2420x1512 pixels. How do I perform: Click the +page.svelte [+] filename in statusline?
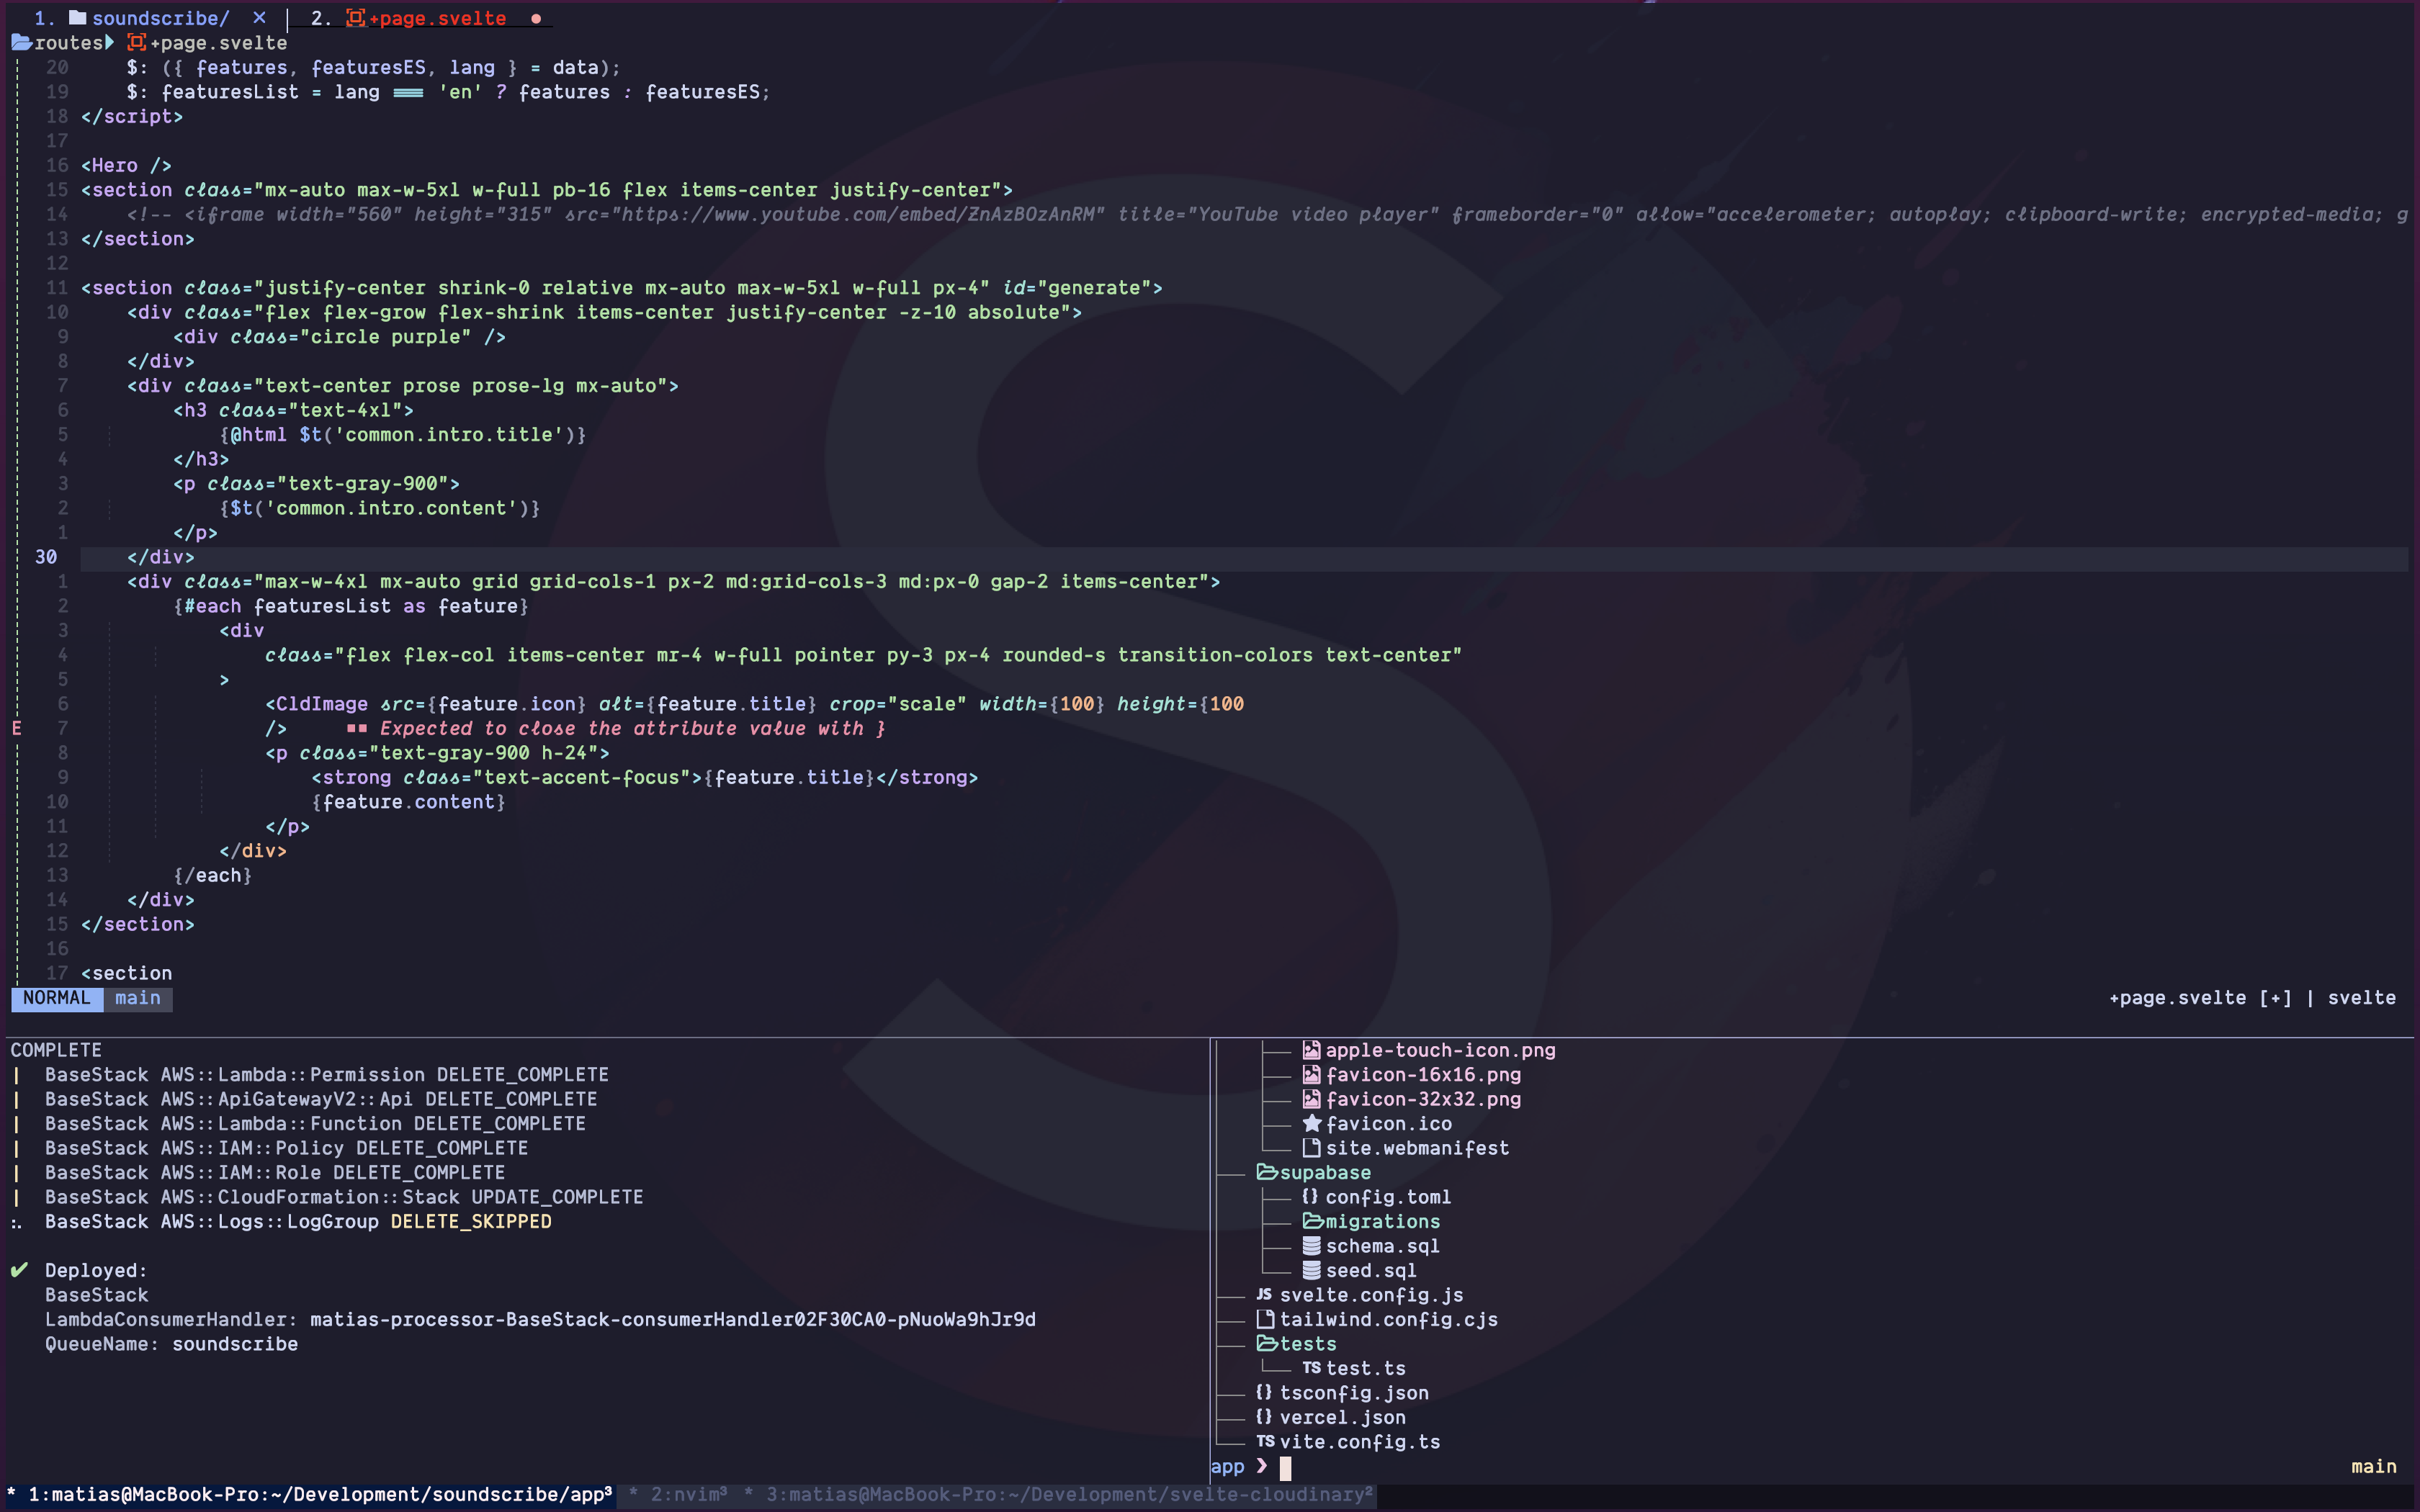click(2200, 998)
